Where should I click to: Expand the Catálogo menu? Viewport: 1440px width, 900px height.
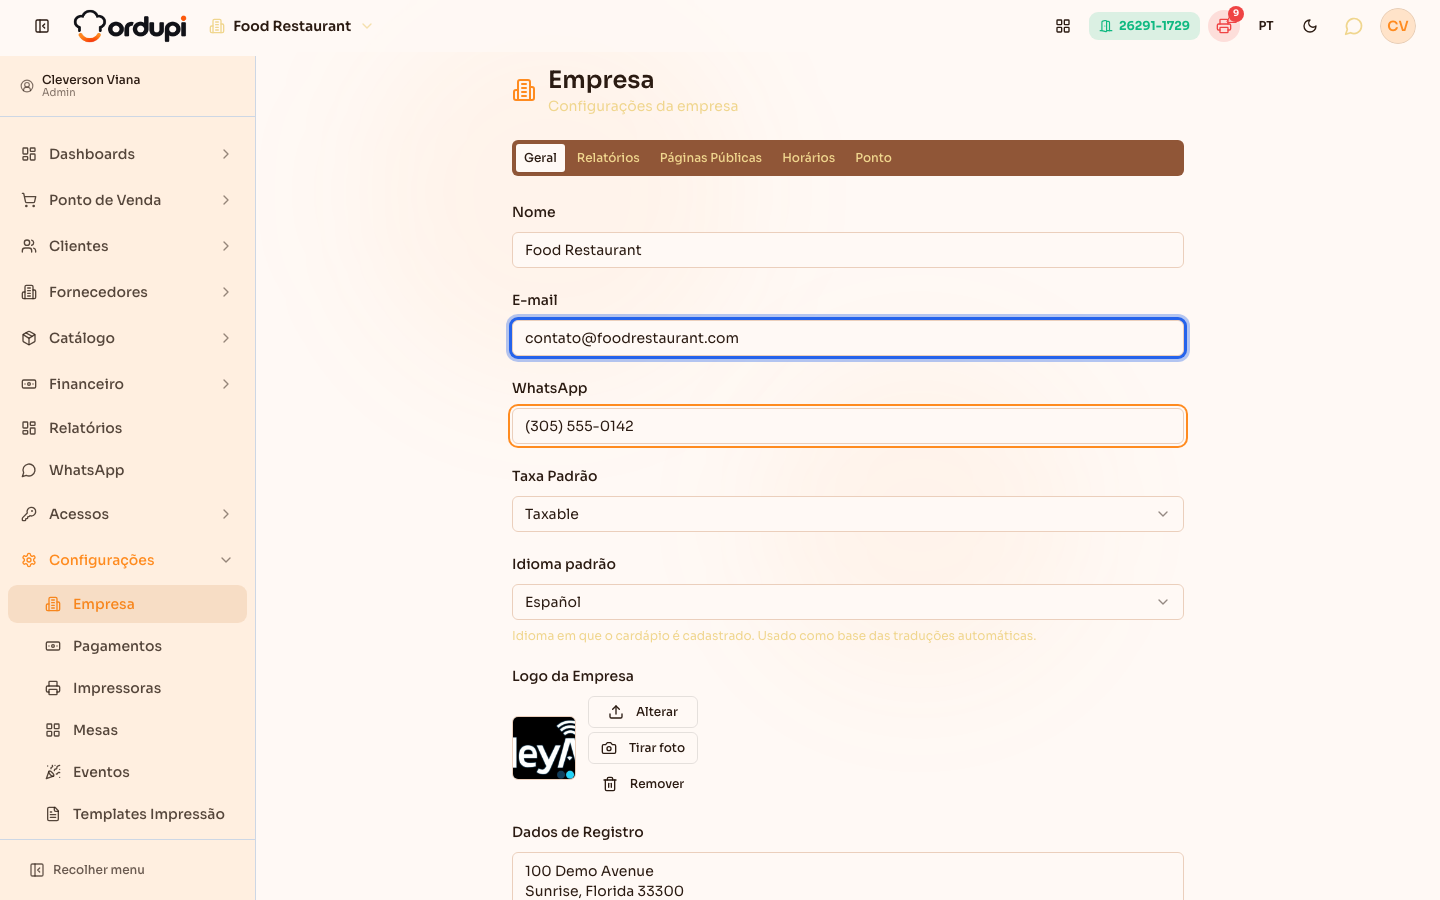coord(128,338)
